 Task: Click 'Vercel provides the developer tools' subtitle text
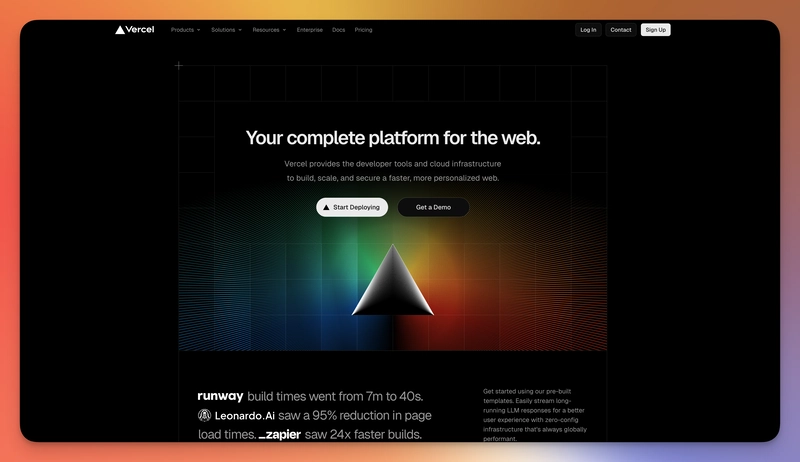pyautogui.click(x=392, y=171)
